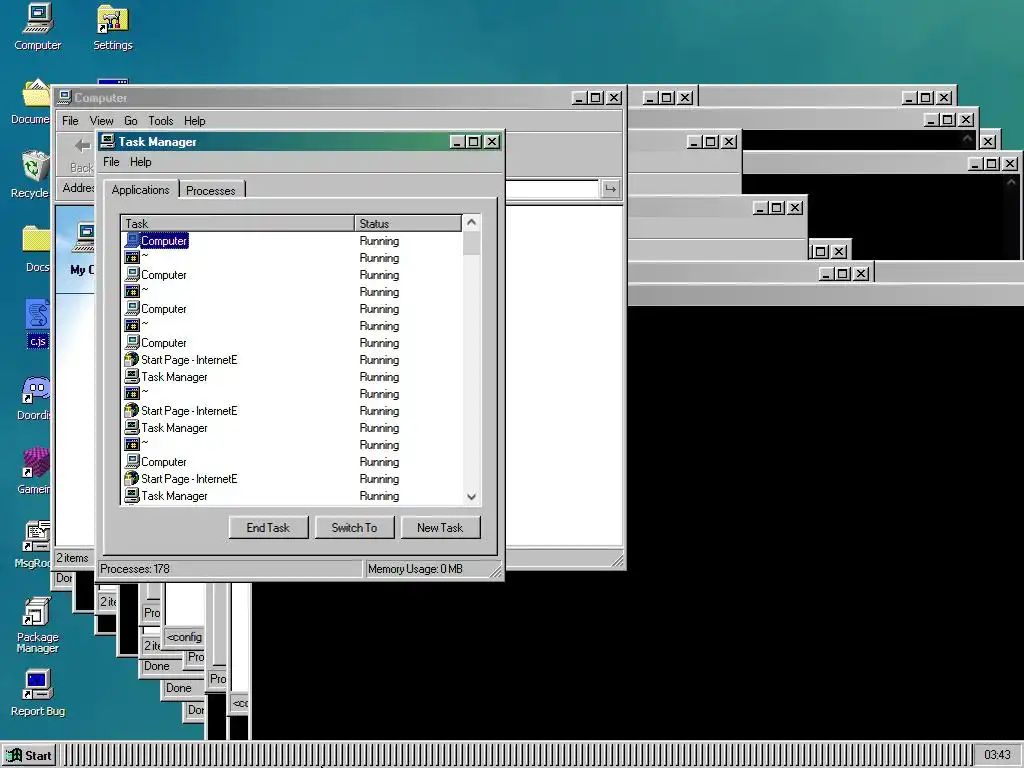The height and width of the screenshot is (768, 1024).
Task: Sort by the Status column header
Action: pyautogui.click(x=408, y=223)
